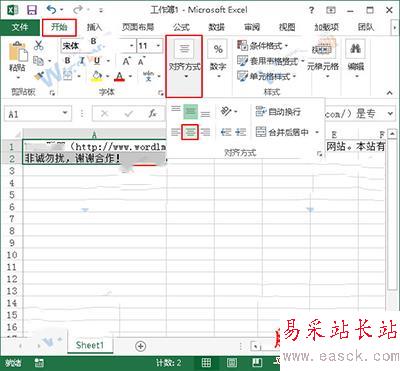Viewport: 400px width, 371px height.
Task: Switch to Page Layout view in status bar
Action: coord(232,363)
